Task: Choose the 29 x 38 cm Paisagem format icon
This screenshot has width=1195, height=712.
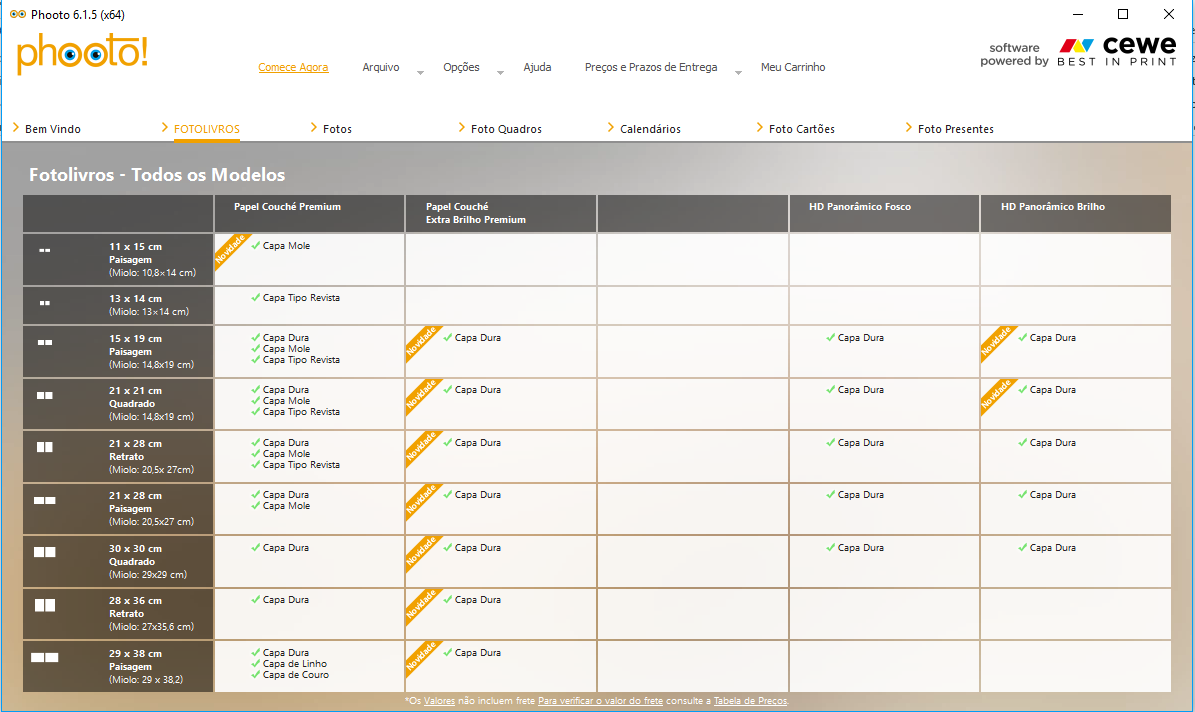Action: 44,657
